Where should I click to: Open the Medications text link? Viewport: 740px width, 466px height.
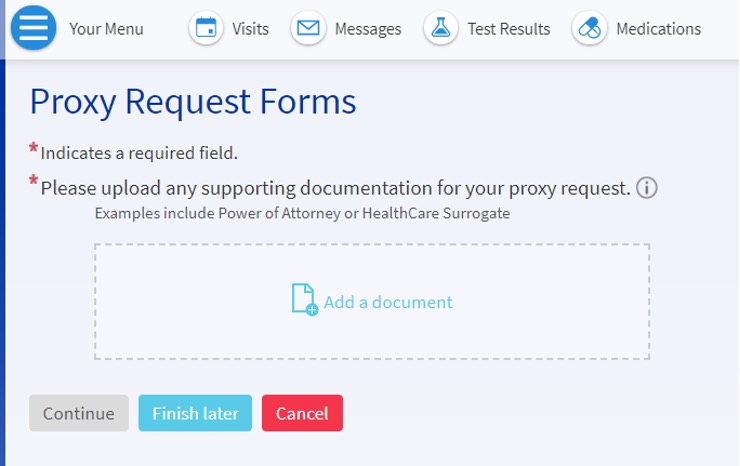click(658, 29)
